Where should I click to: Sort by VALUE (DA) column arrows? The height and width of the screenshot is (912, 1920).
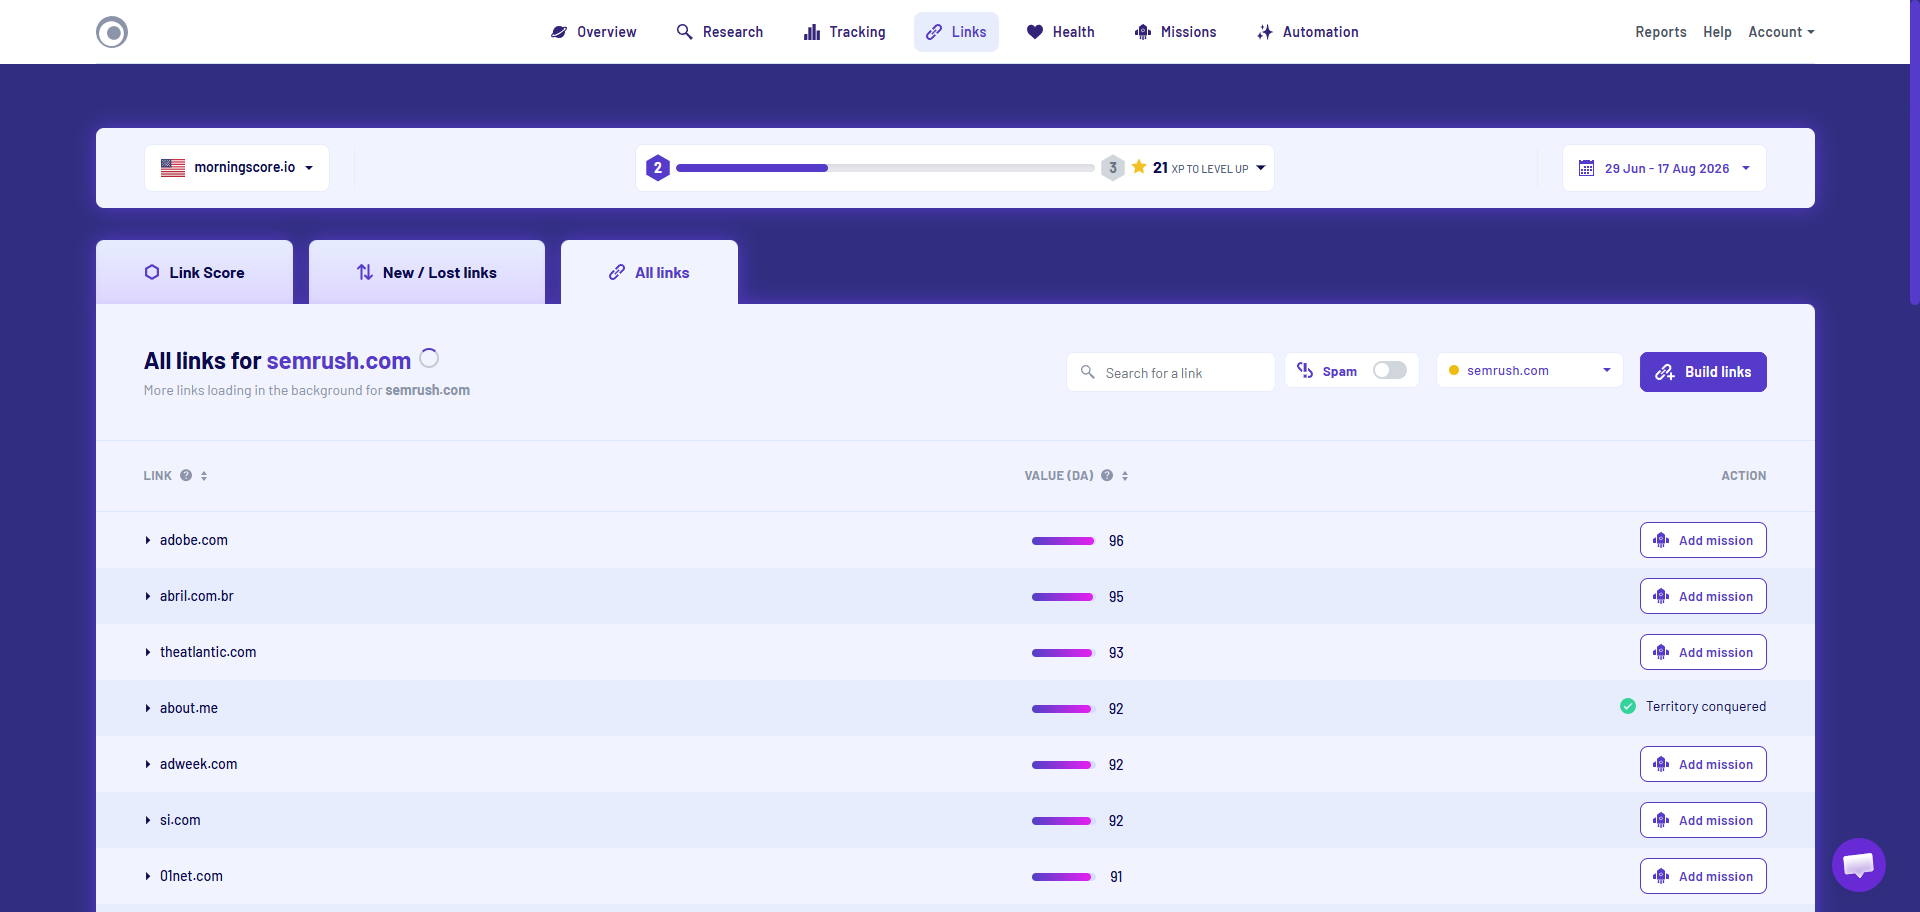(1125, 476)
